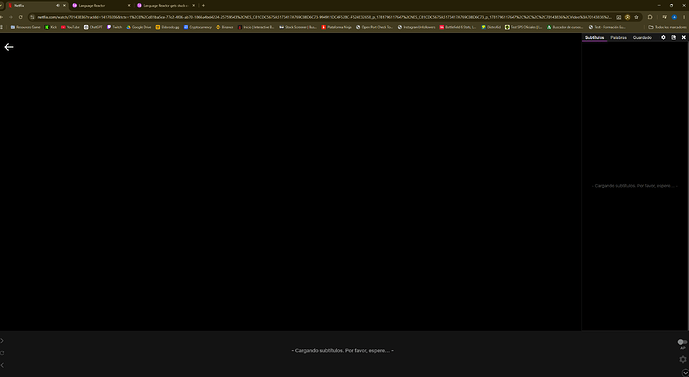Open the Kick bookmark
This screenshot has height=377, width=689.
point(51,27)
